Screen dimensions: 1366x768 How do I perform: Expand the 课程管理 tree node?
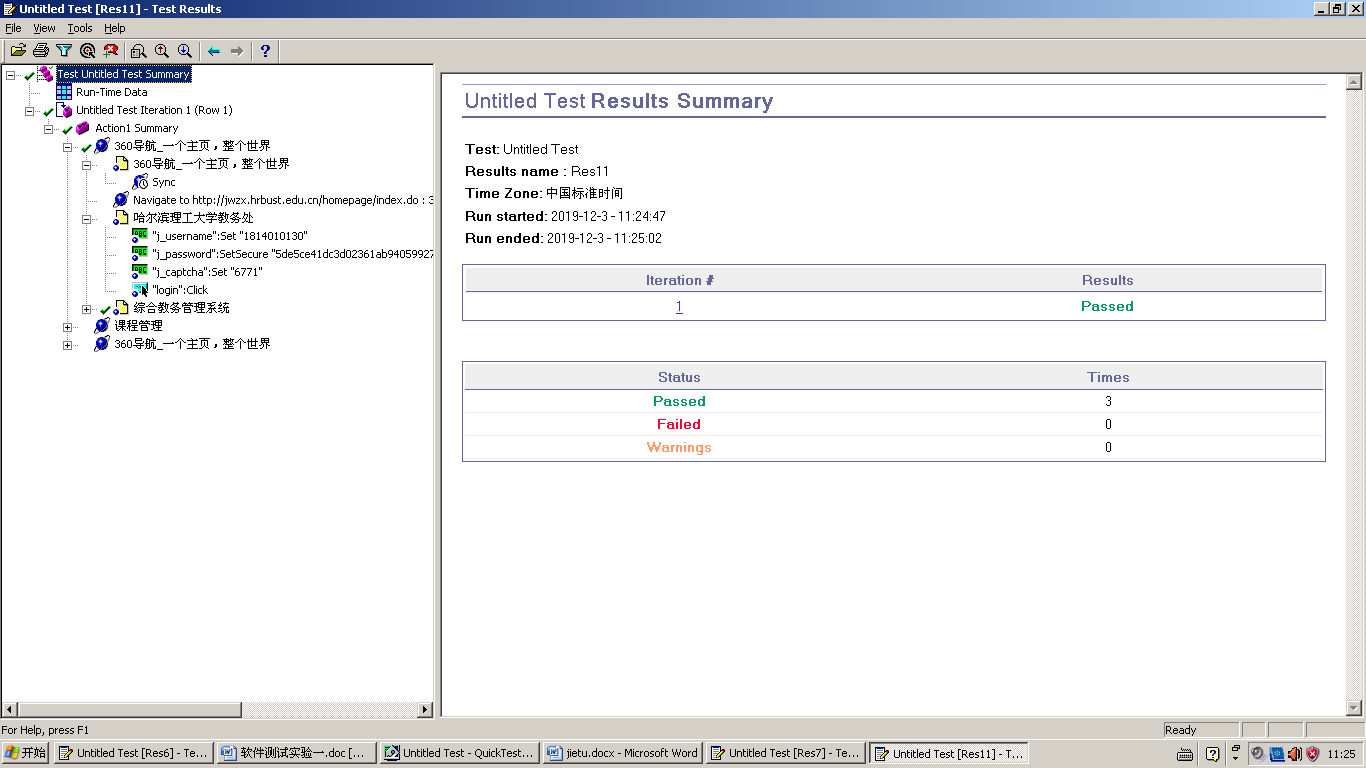[x=68, y=327]
